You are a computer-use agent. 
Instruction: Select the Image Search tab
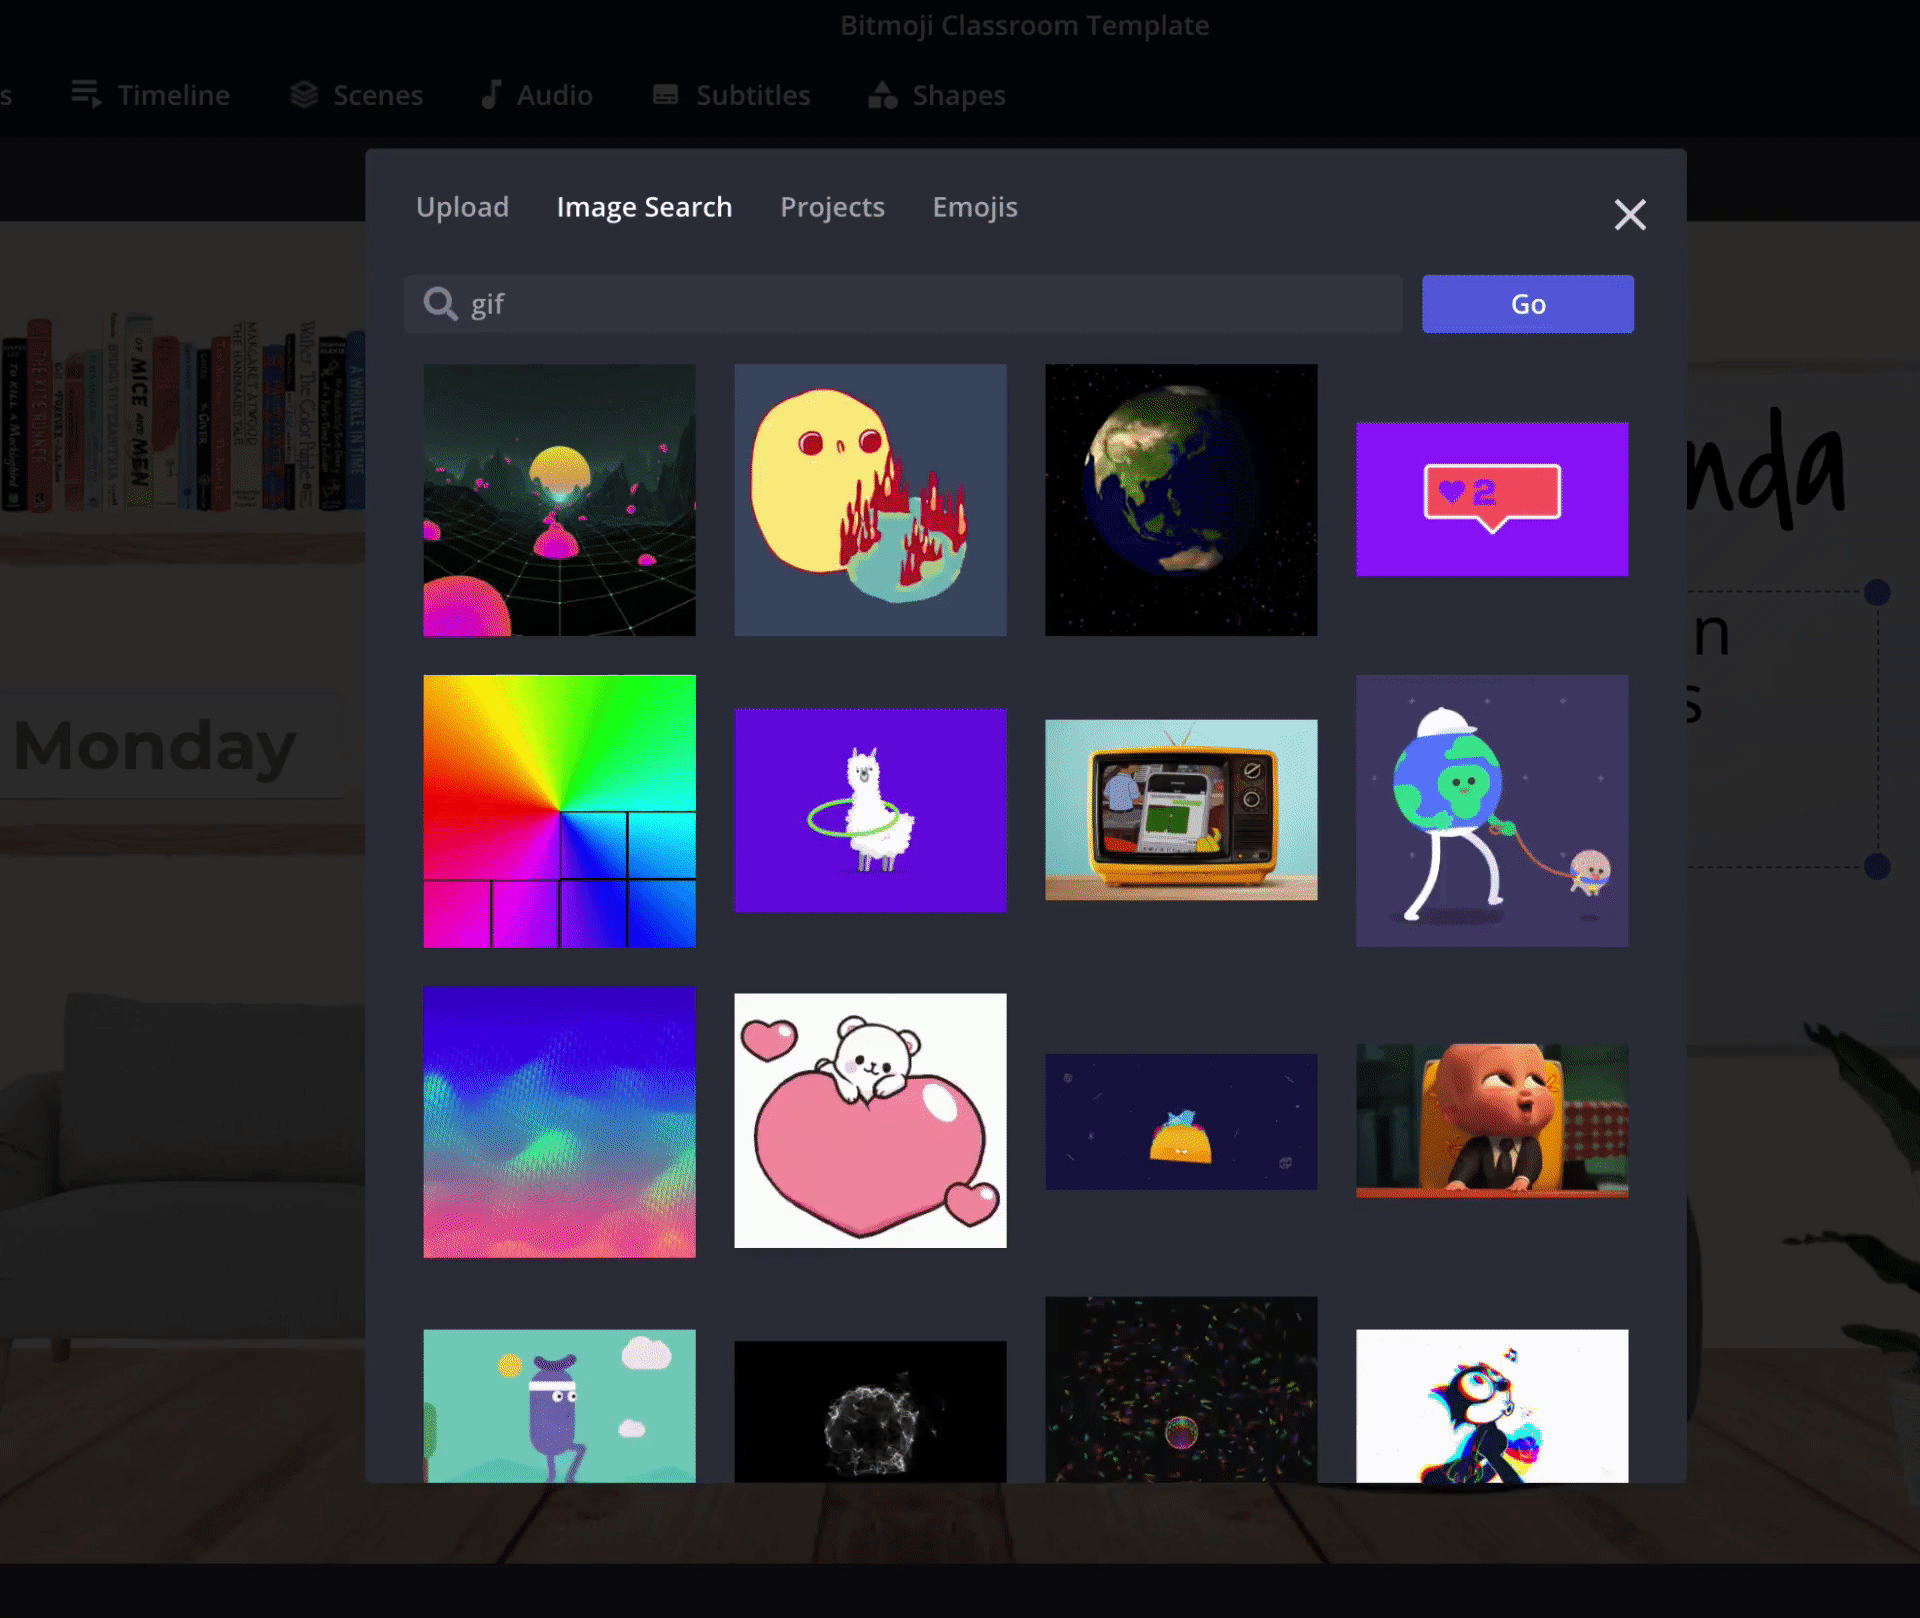(644, 207)
